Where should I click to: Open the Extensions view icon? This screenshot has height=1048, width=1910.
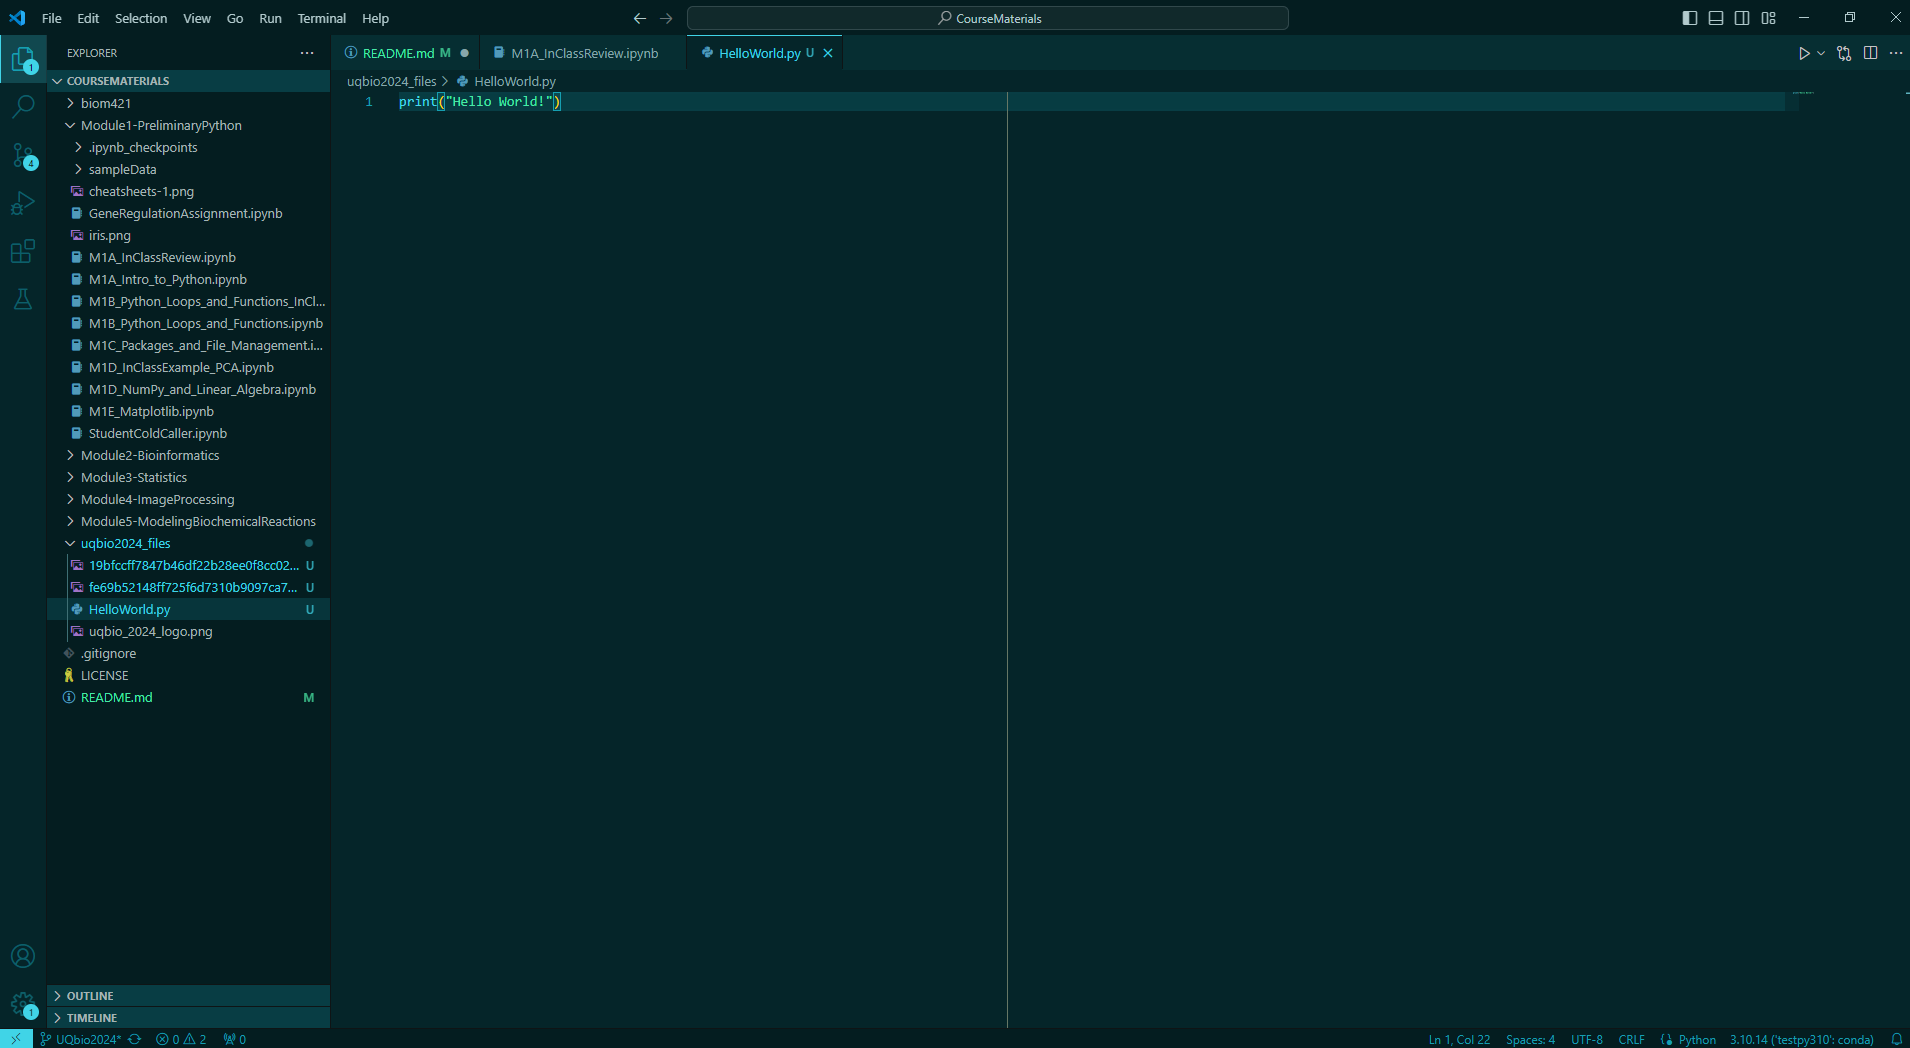point(23,251)
